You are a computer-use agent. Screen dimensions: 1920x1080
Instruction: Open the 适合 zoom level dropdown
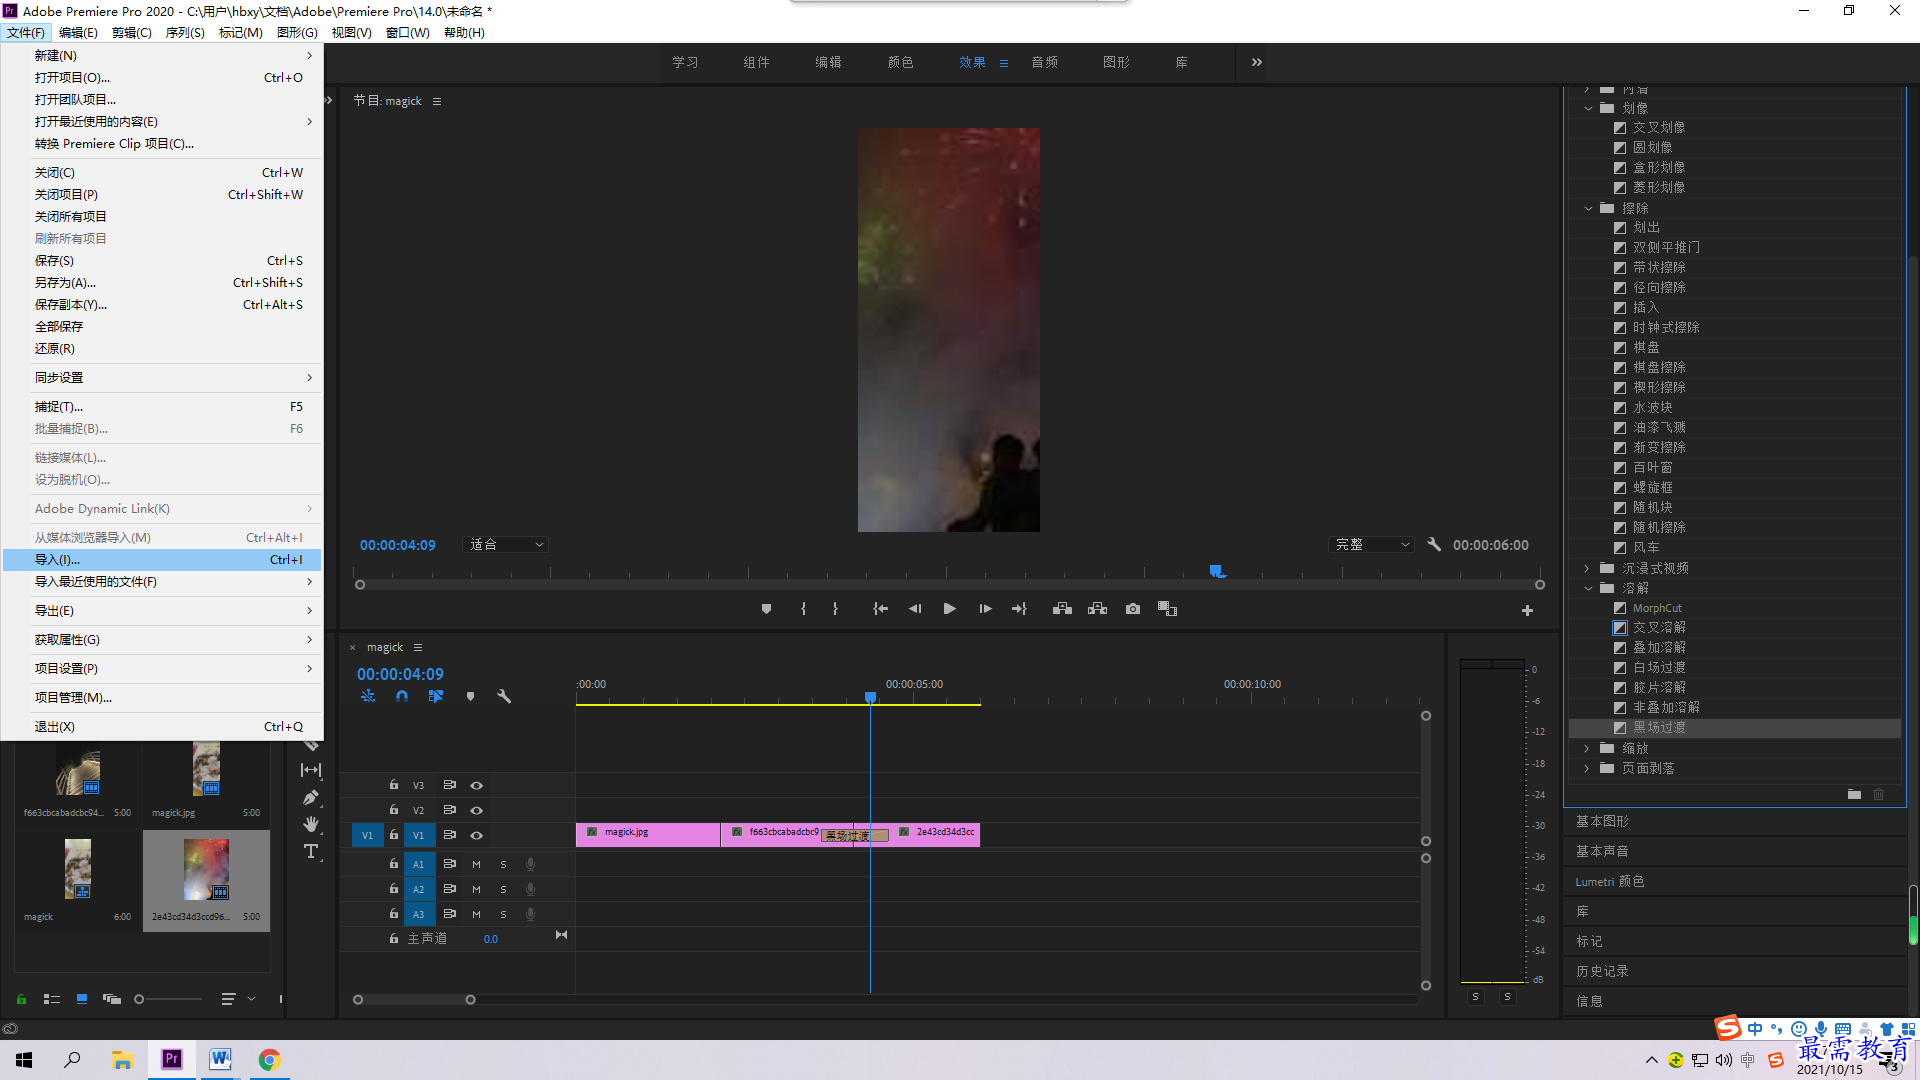coord(506,544)
